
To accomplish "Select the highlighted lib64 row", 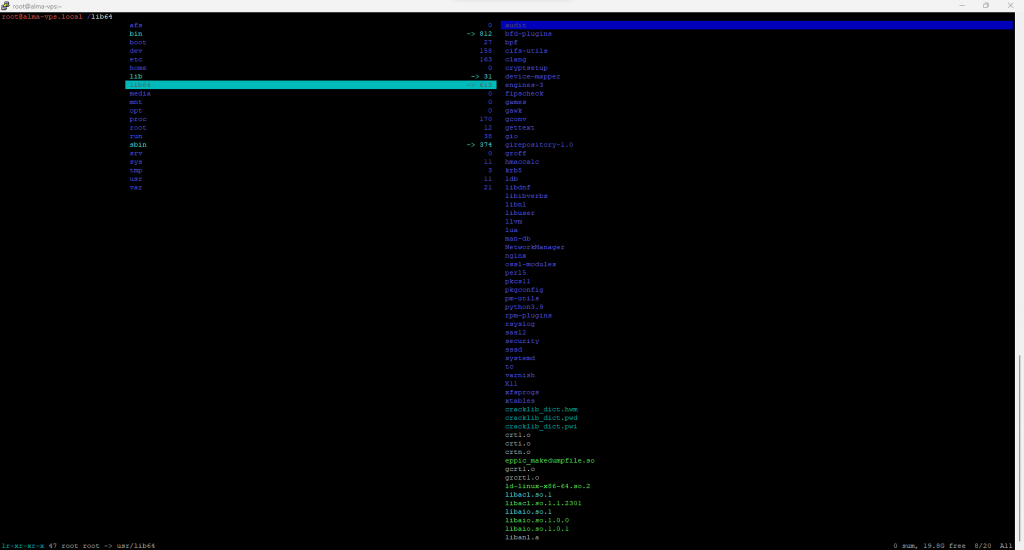I will pyautogui.click(x=310, y=85).
